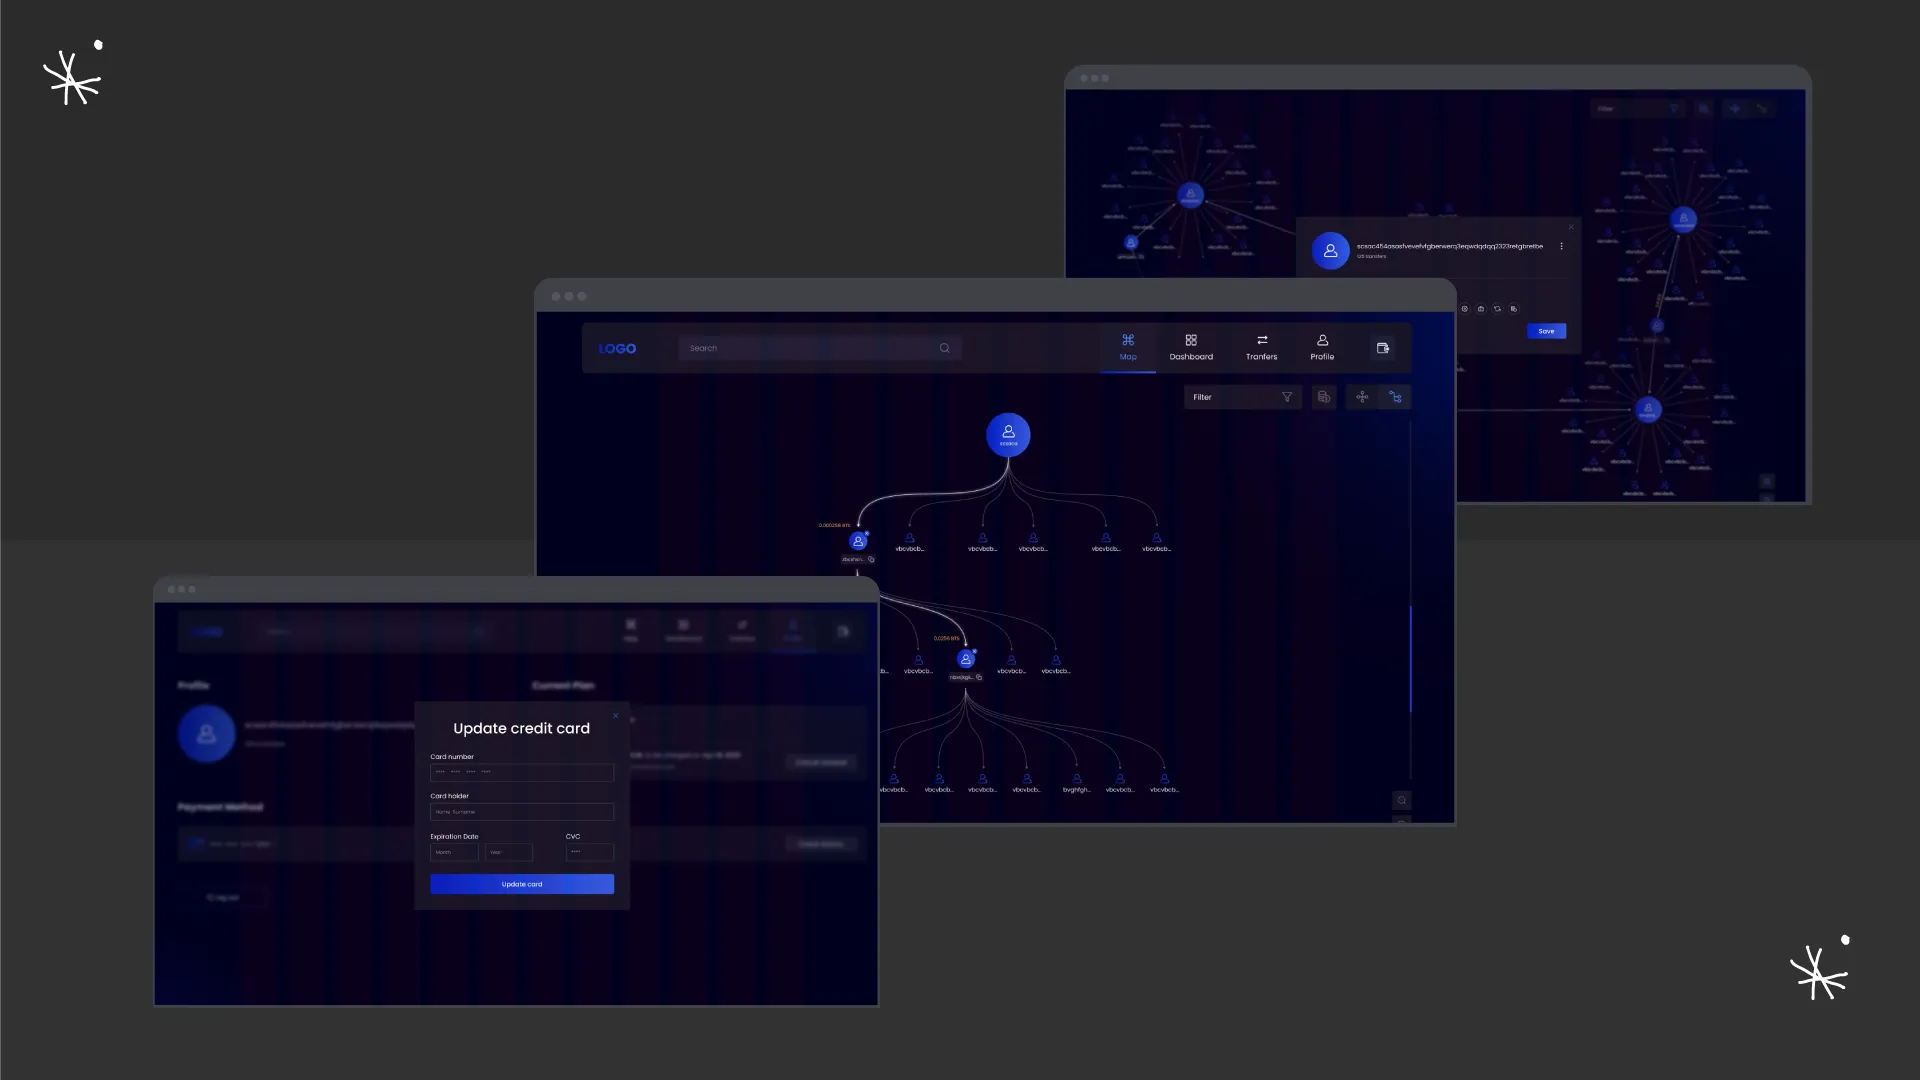Open the Month dropdown under Expiration Date
This screenshot has height=1080, width=1920.
[x=453, y=852]
